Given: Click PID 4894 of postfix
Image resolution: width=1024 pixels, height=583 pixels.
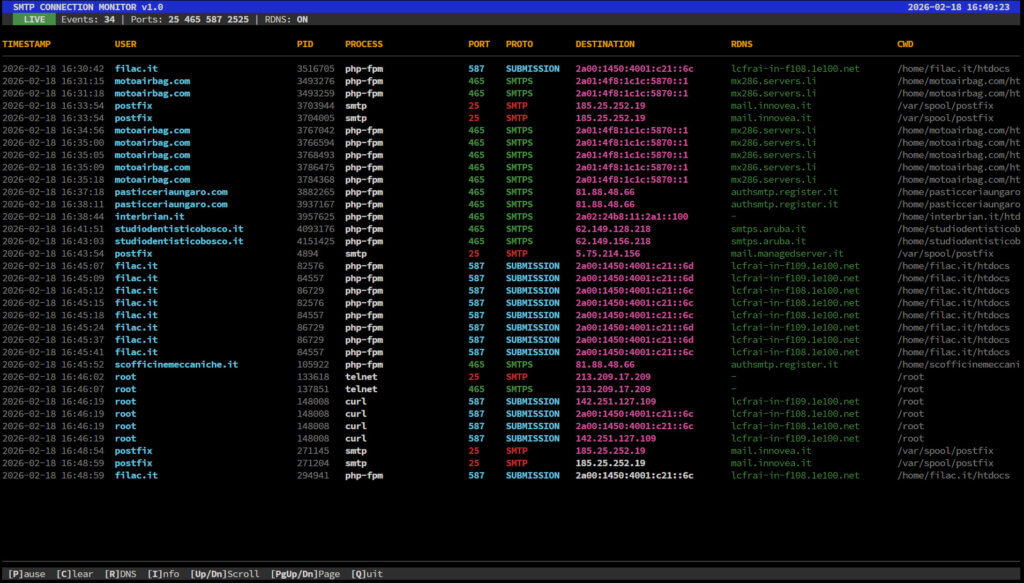Looking at the screenshot, I should tap(308, 254).
